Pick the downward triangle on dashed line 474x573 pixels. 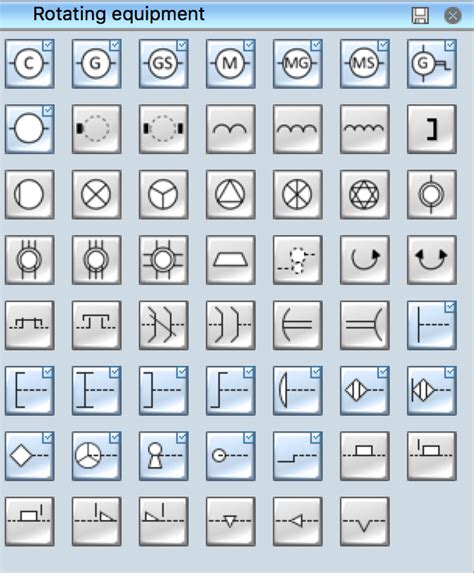pos(231,521)
